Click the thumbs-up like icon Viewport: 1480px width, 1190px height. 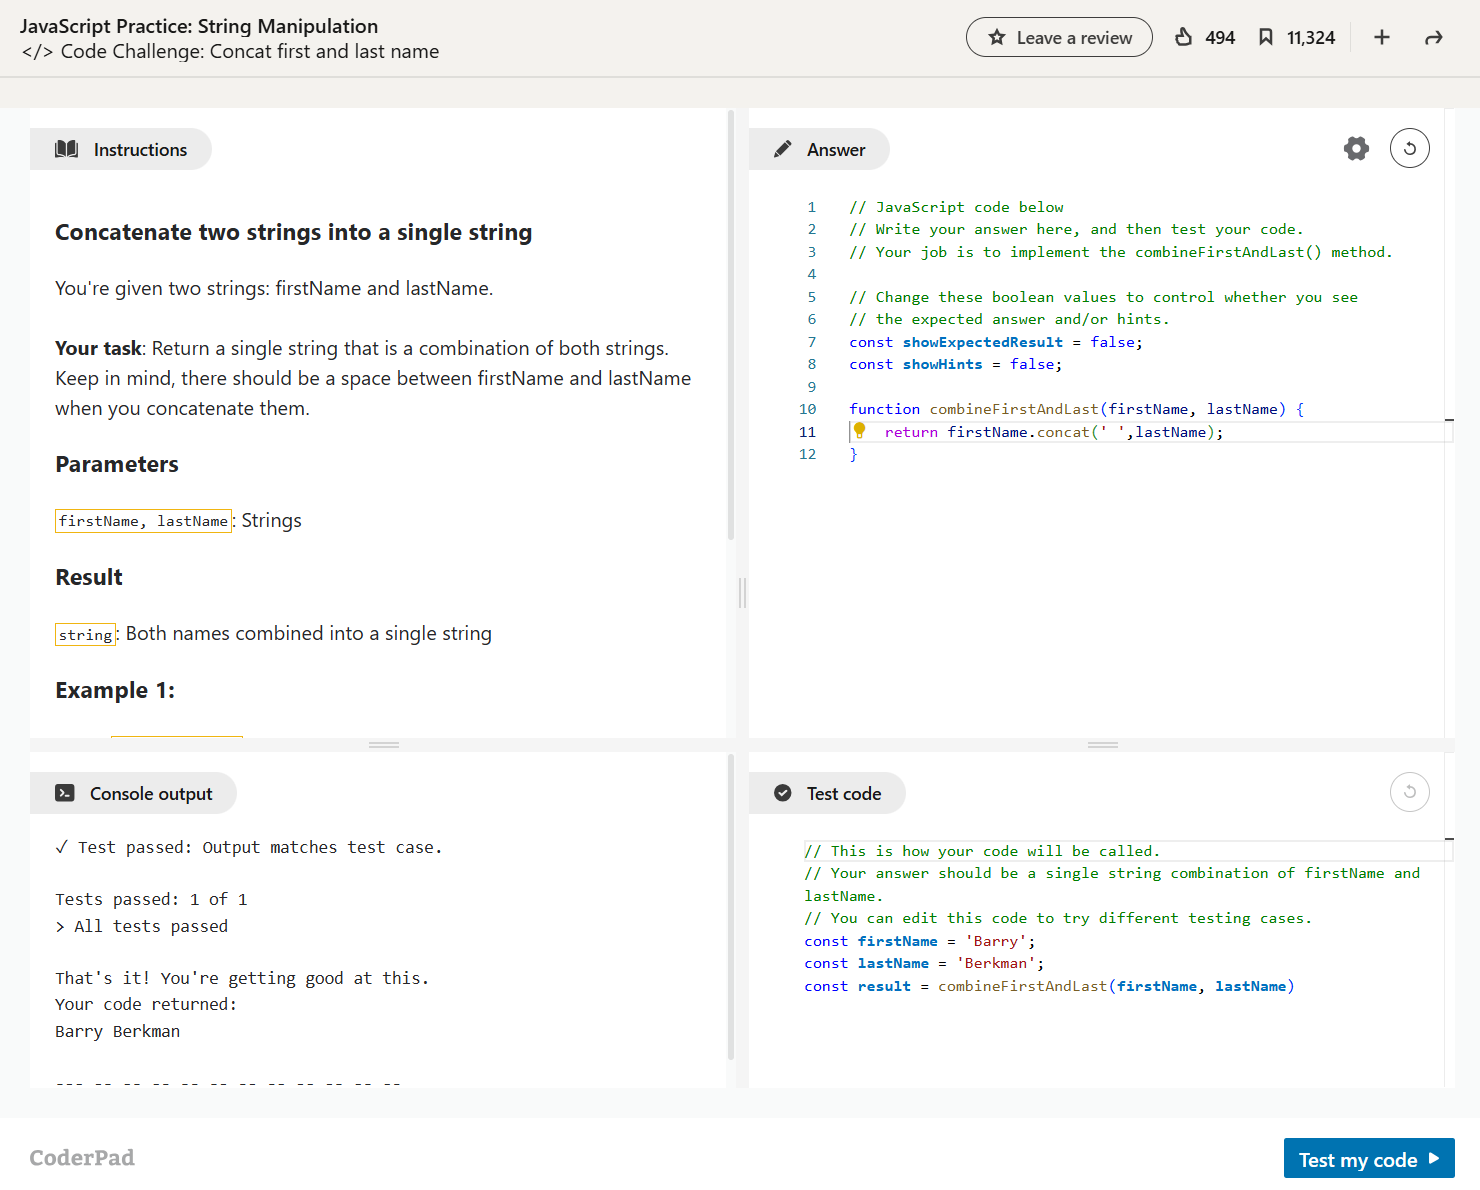(x=1184, y=37)
